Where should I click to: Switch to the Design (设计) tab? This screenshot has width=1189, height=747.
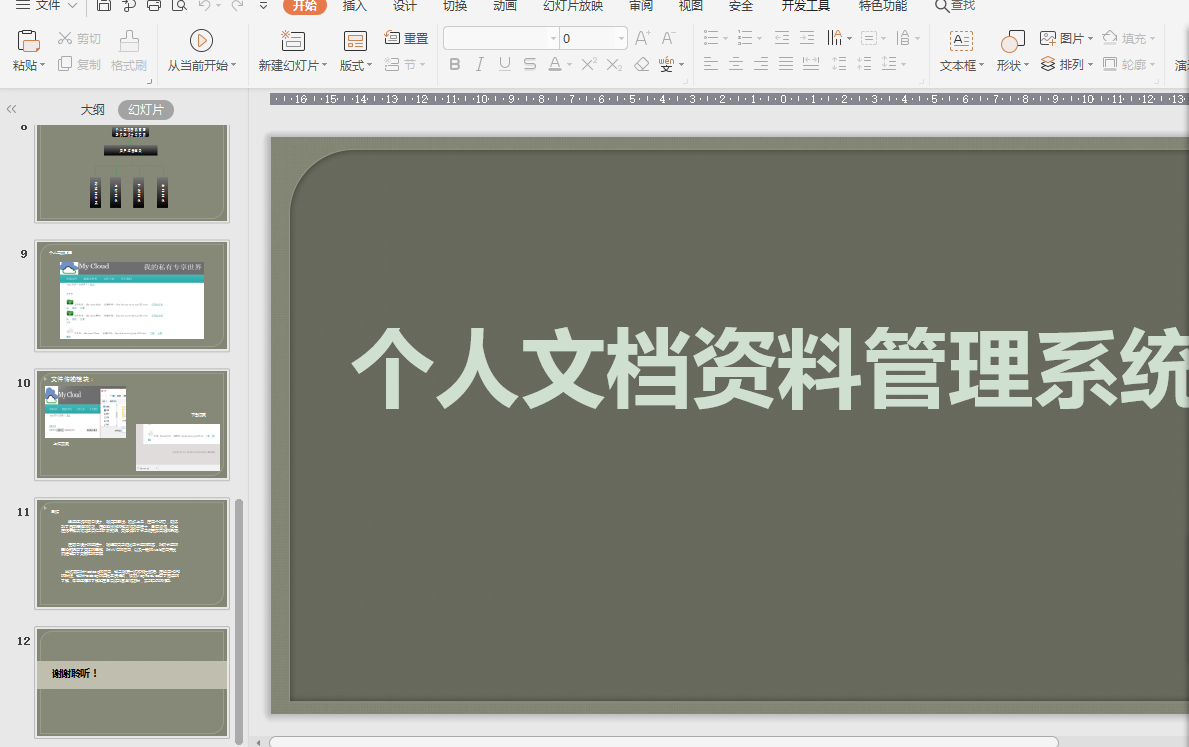[404, 5]
